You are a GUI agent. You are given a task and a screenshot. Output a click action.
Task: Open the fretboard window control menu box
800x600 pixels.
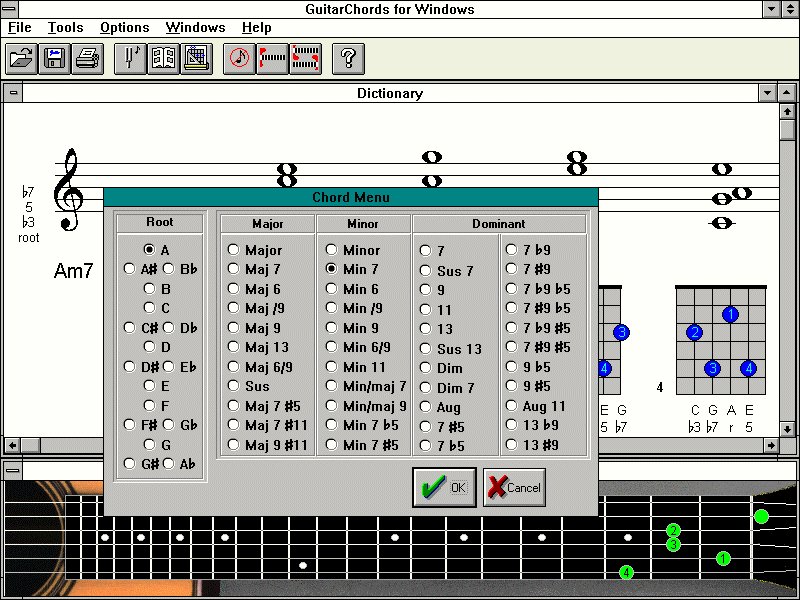pyautogui.click(x=13, y=470)
